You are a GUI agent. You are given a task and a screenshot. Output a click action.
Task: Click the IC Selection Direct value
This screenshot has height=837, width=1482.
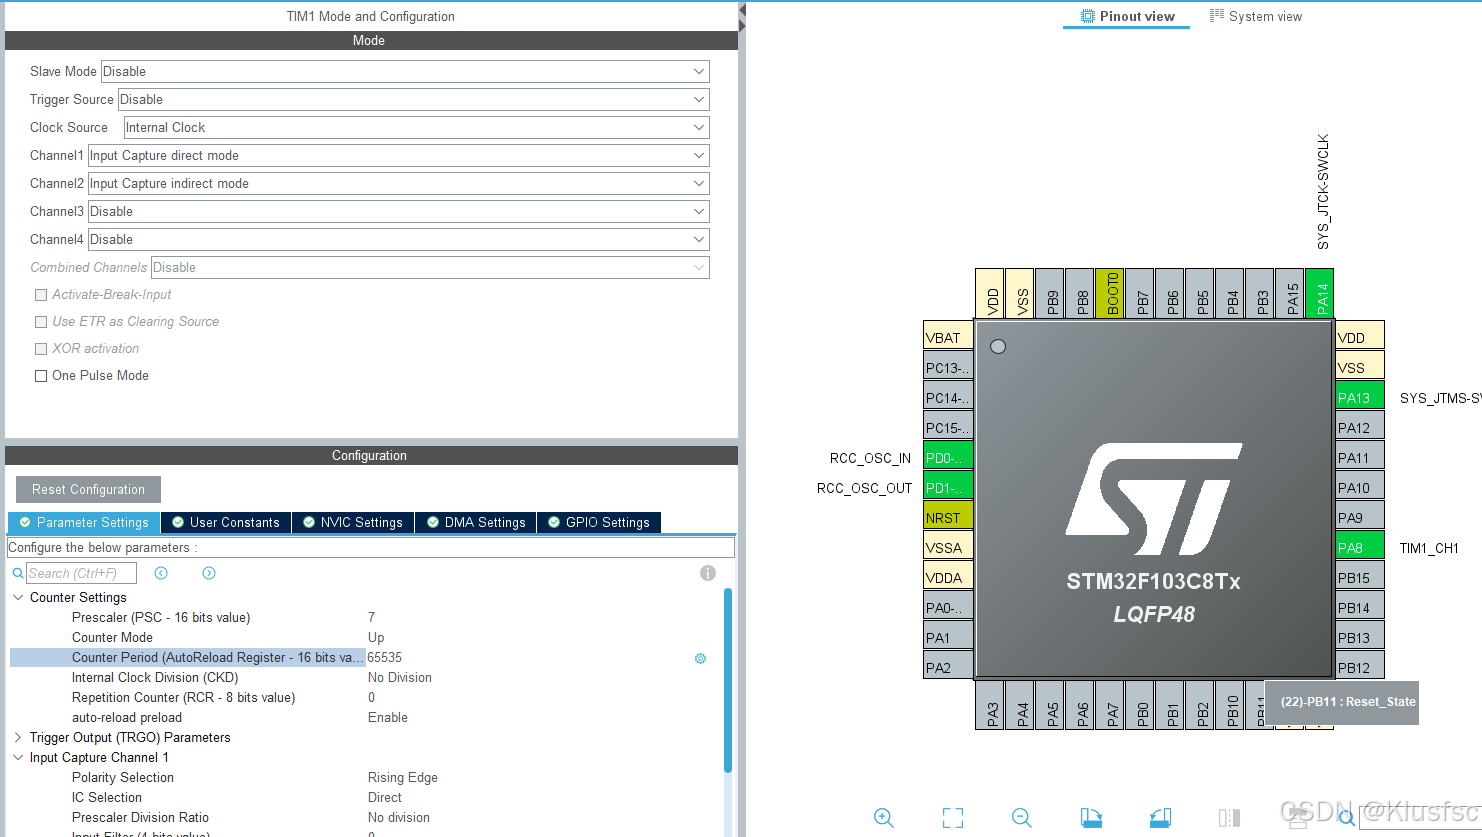click(x=385, y=797)
